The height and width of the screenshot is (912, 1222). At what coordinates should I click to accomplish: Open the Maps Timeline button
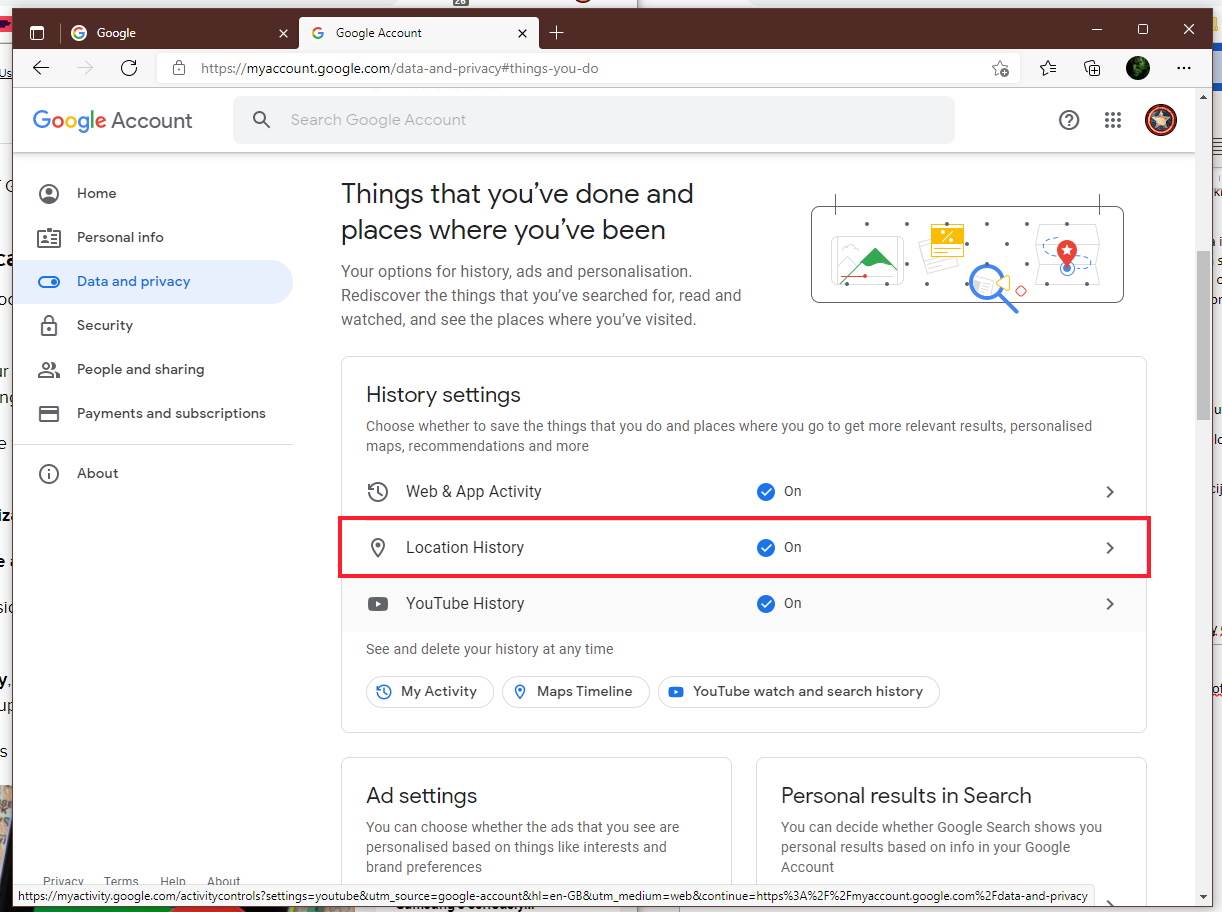(575, 692)
